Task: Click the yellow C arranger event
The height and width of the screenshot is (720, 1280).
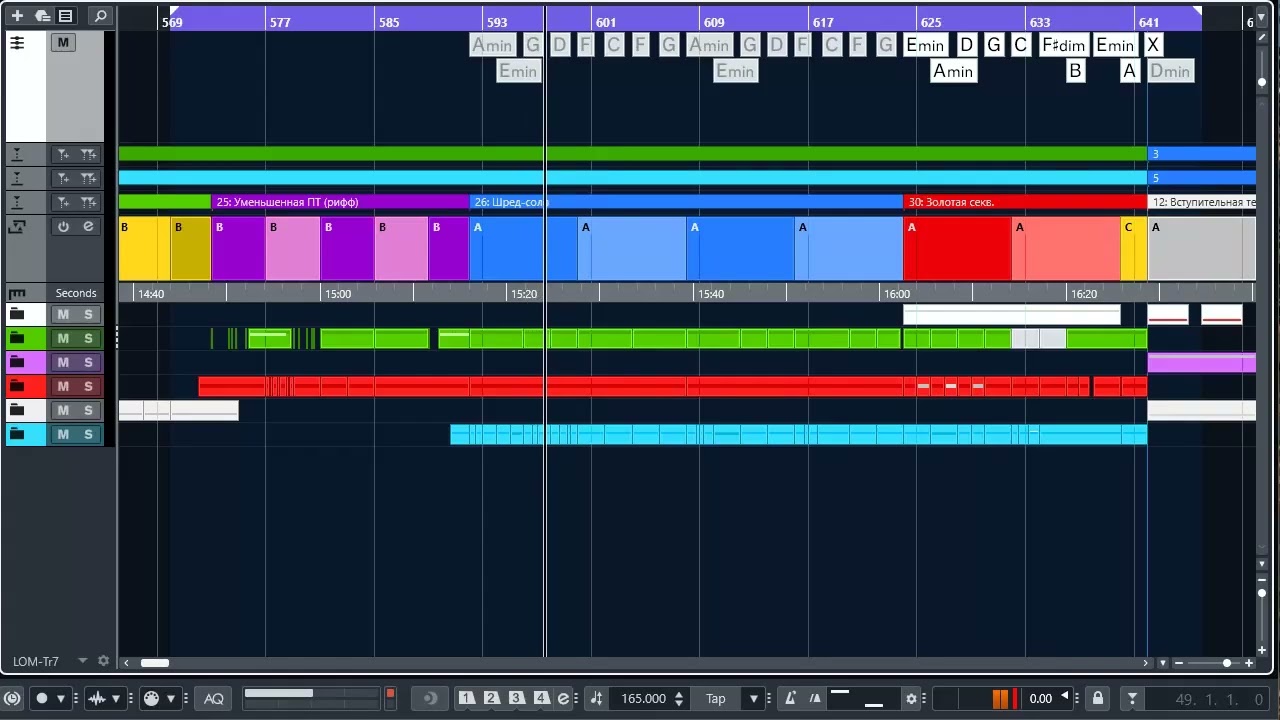Action: point(1133,248)
